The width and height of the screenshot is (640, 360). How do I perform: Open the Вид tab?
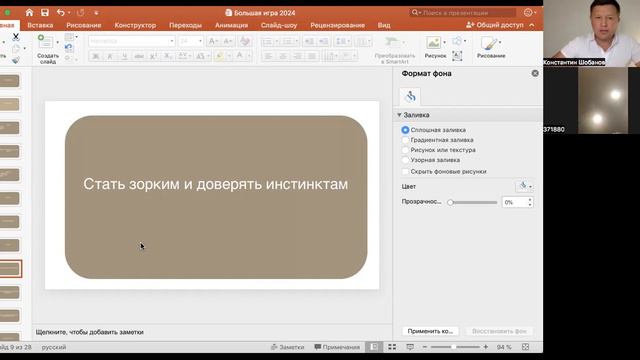[x=384, y=25]
